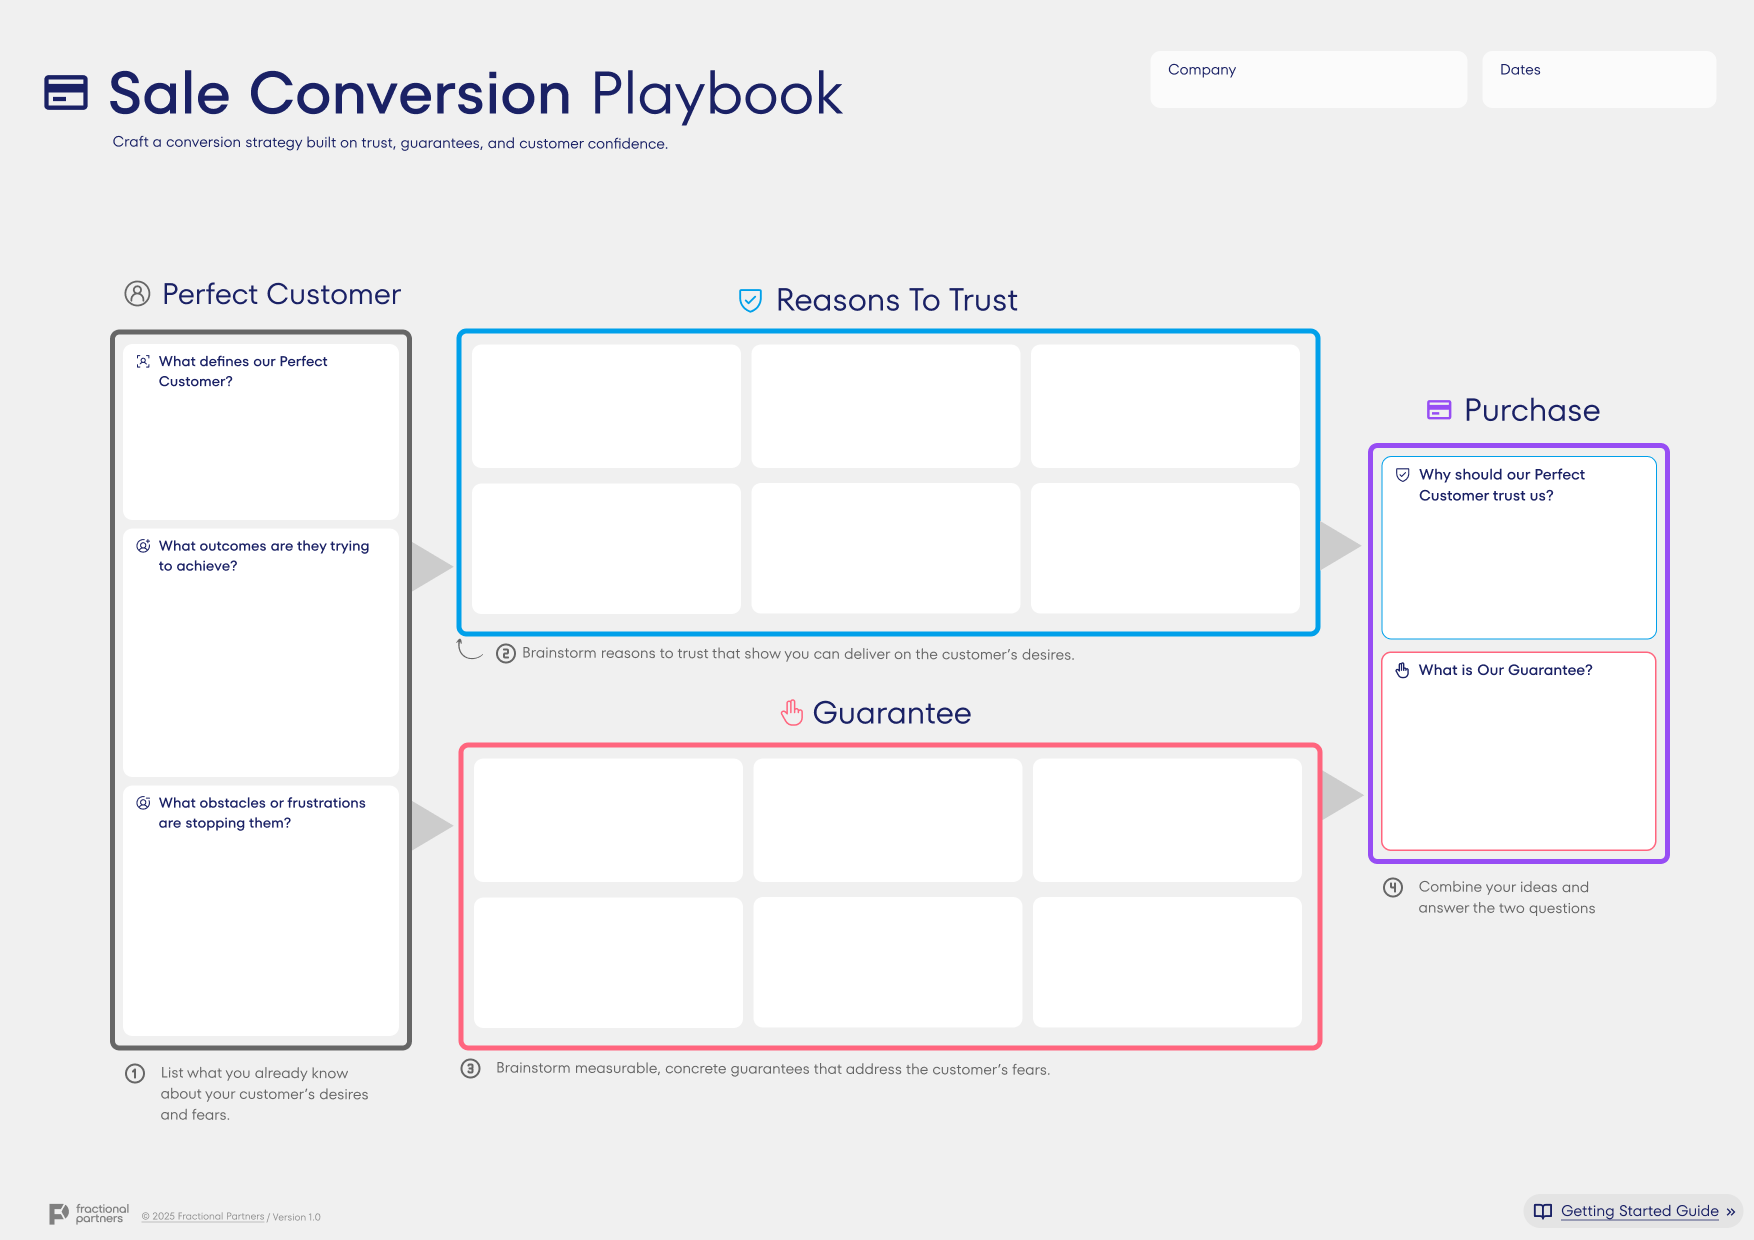Click the What is Our Guarantee answer box

[1519, 751]
